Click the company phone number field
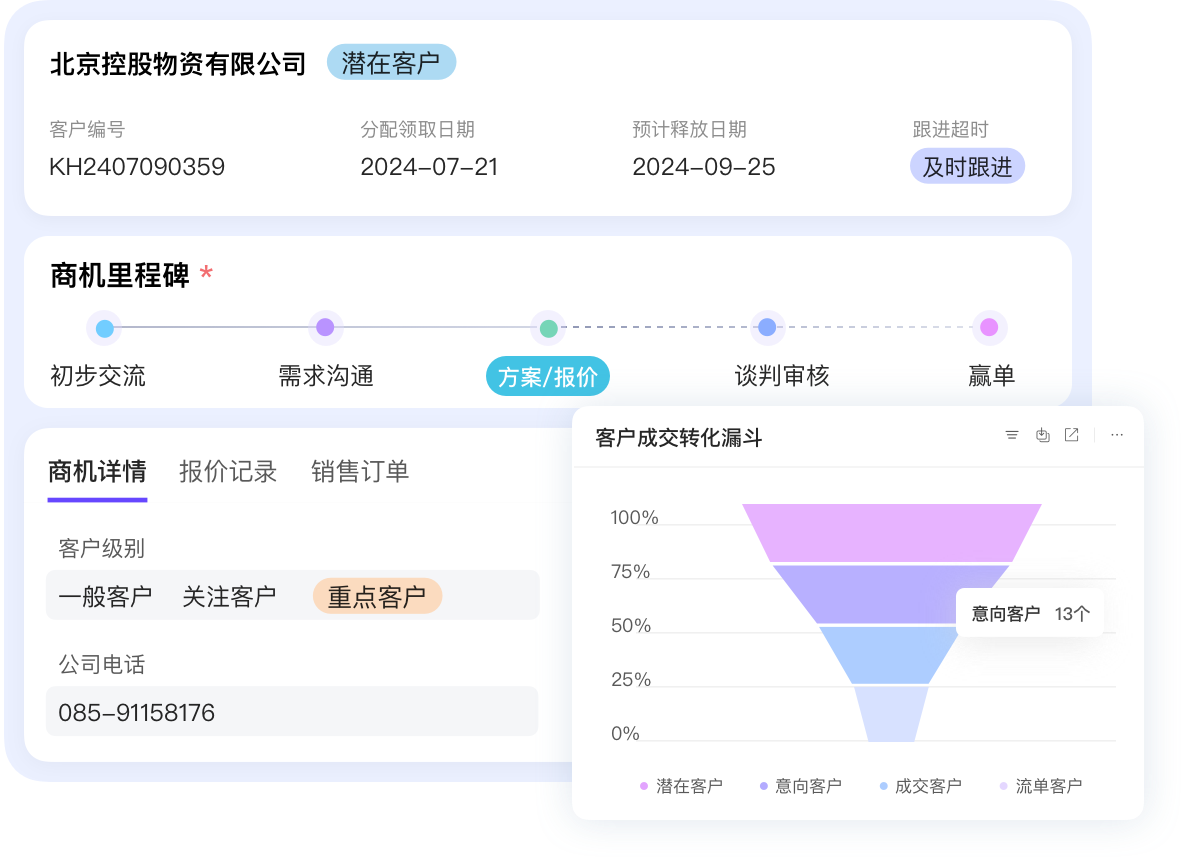This screenshot has width=1184, height=860. (292, 711)
